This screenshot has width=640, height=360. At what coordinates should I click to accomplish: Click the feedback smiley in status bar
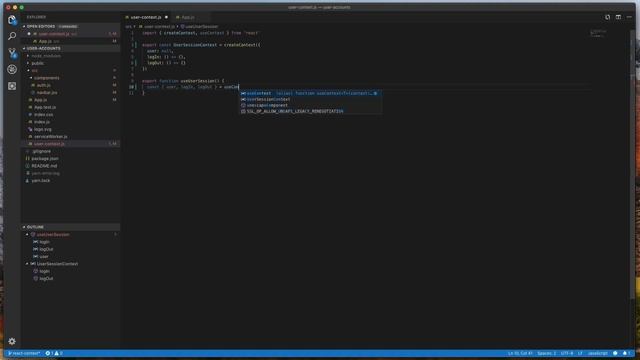pyautogui.click(x=615, y=353)
